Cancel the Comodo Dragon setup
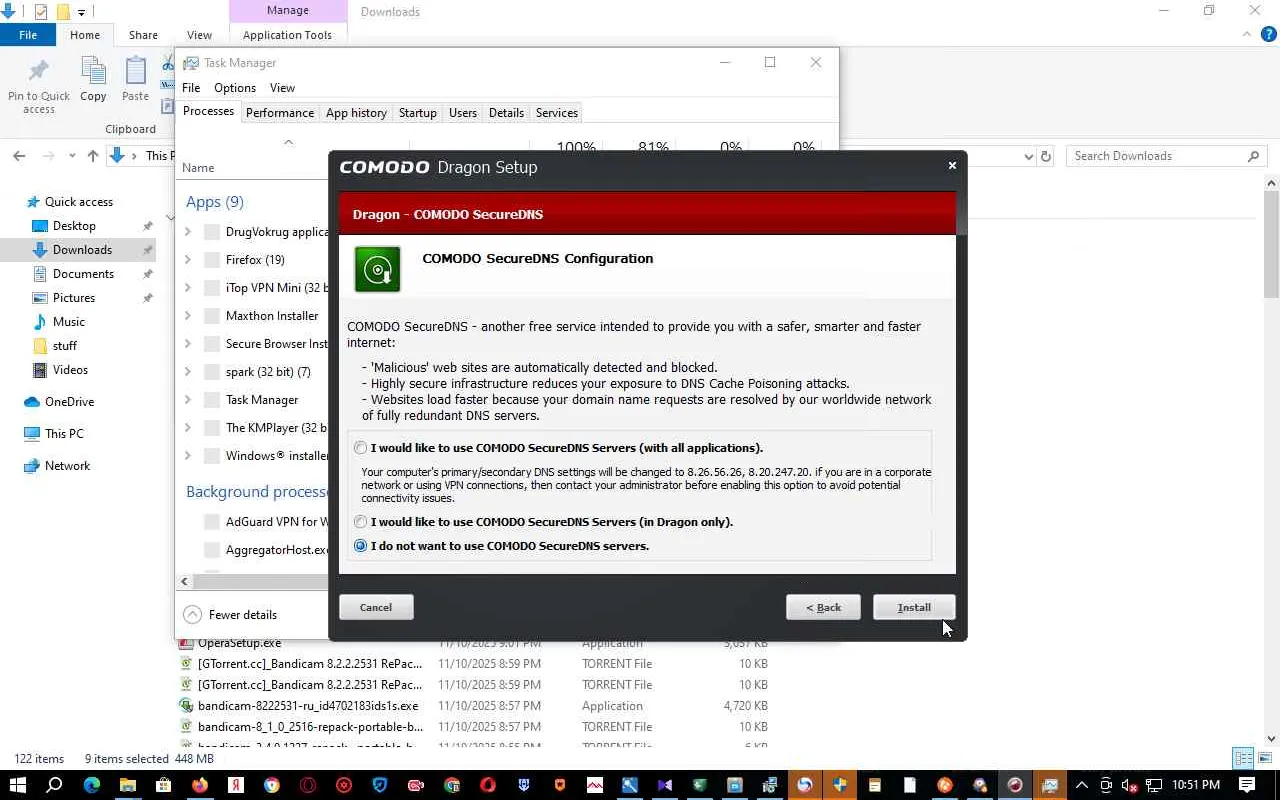 (x=376, y=607)
